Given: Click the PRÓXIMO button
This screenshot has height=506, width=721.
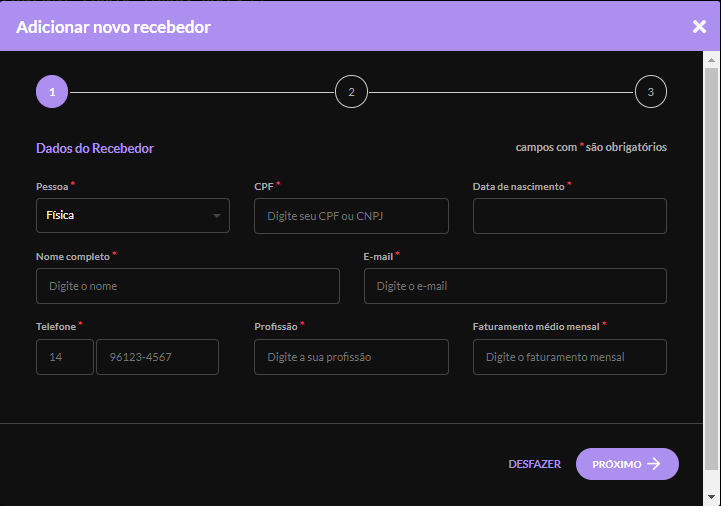Looking at the screenshot, I should point(627,464).
